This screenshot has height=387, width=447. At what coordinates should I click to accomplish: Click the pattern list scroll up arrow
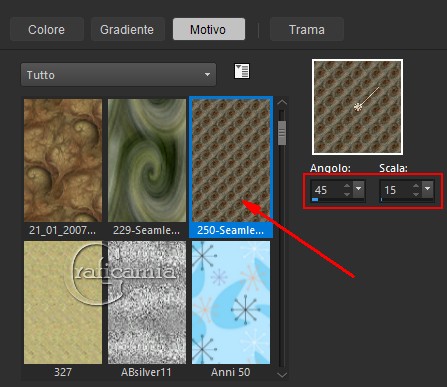pyautogui.click(x=282, y=103)
